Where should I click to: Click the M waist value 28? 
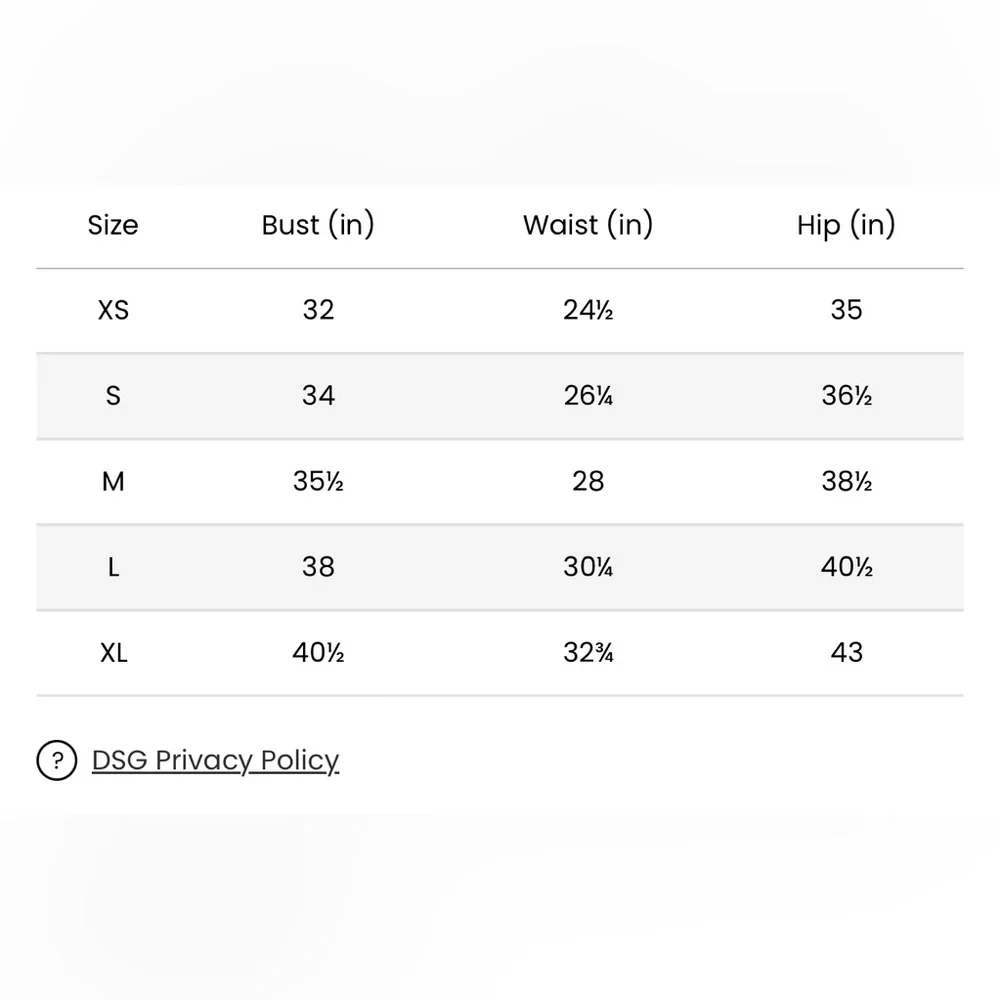click(588, 482)
